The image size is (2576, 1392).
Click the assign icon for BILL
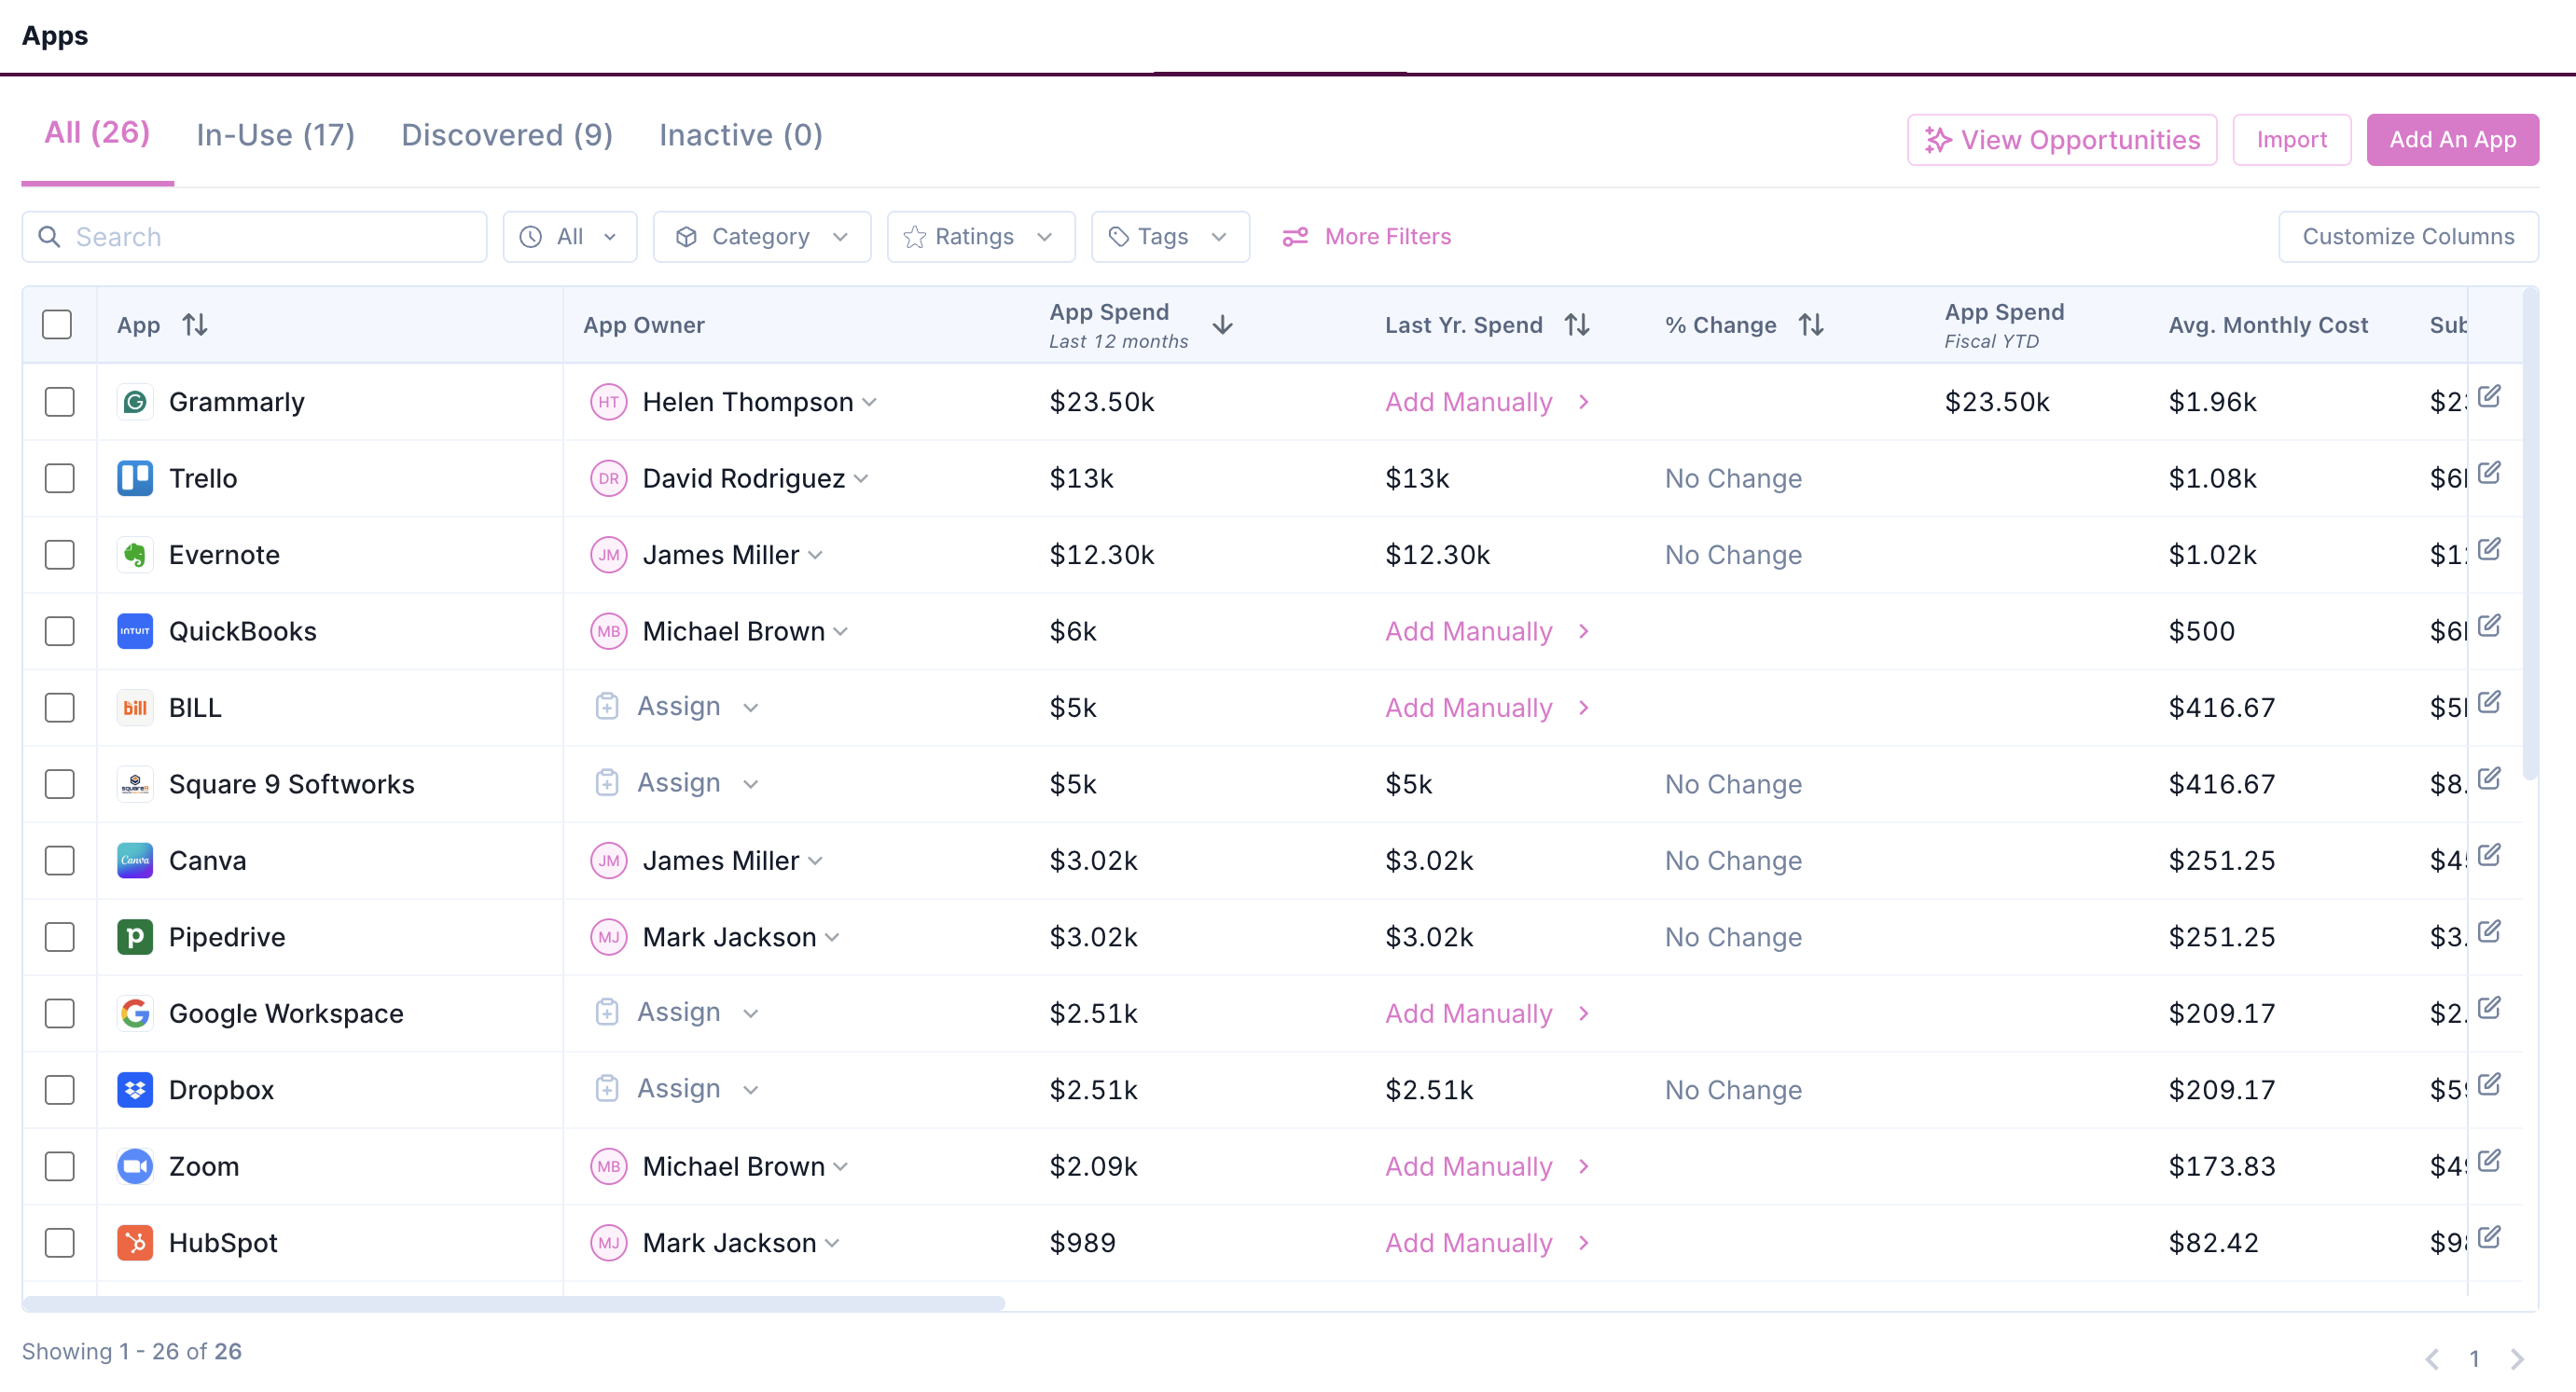(x=607, y=707)
